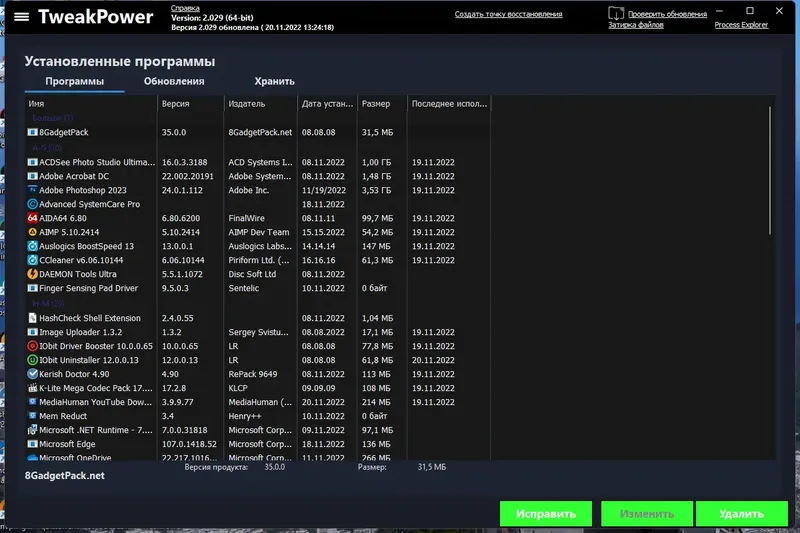Click the 3,53 ГБ size cell
The image size is (800, 533).
tap(377, 190)
